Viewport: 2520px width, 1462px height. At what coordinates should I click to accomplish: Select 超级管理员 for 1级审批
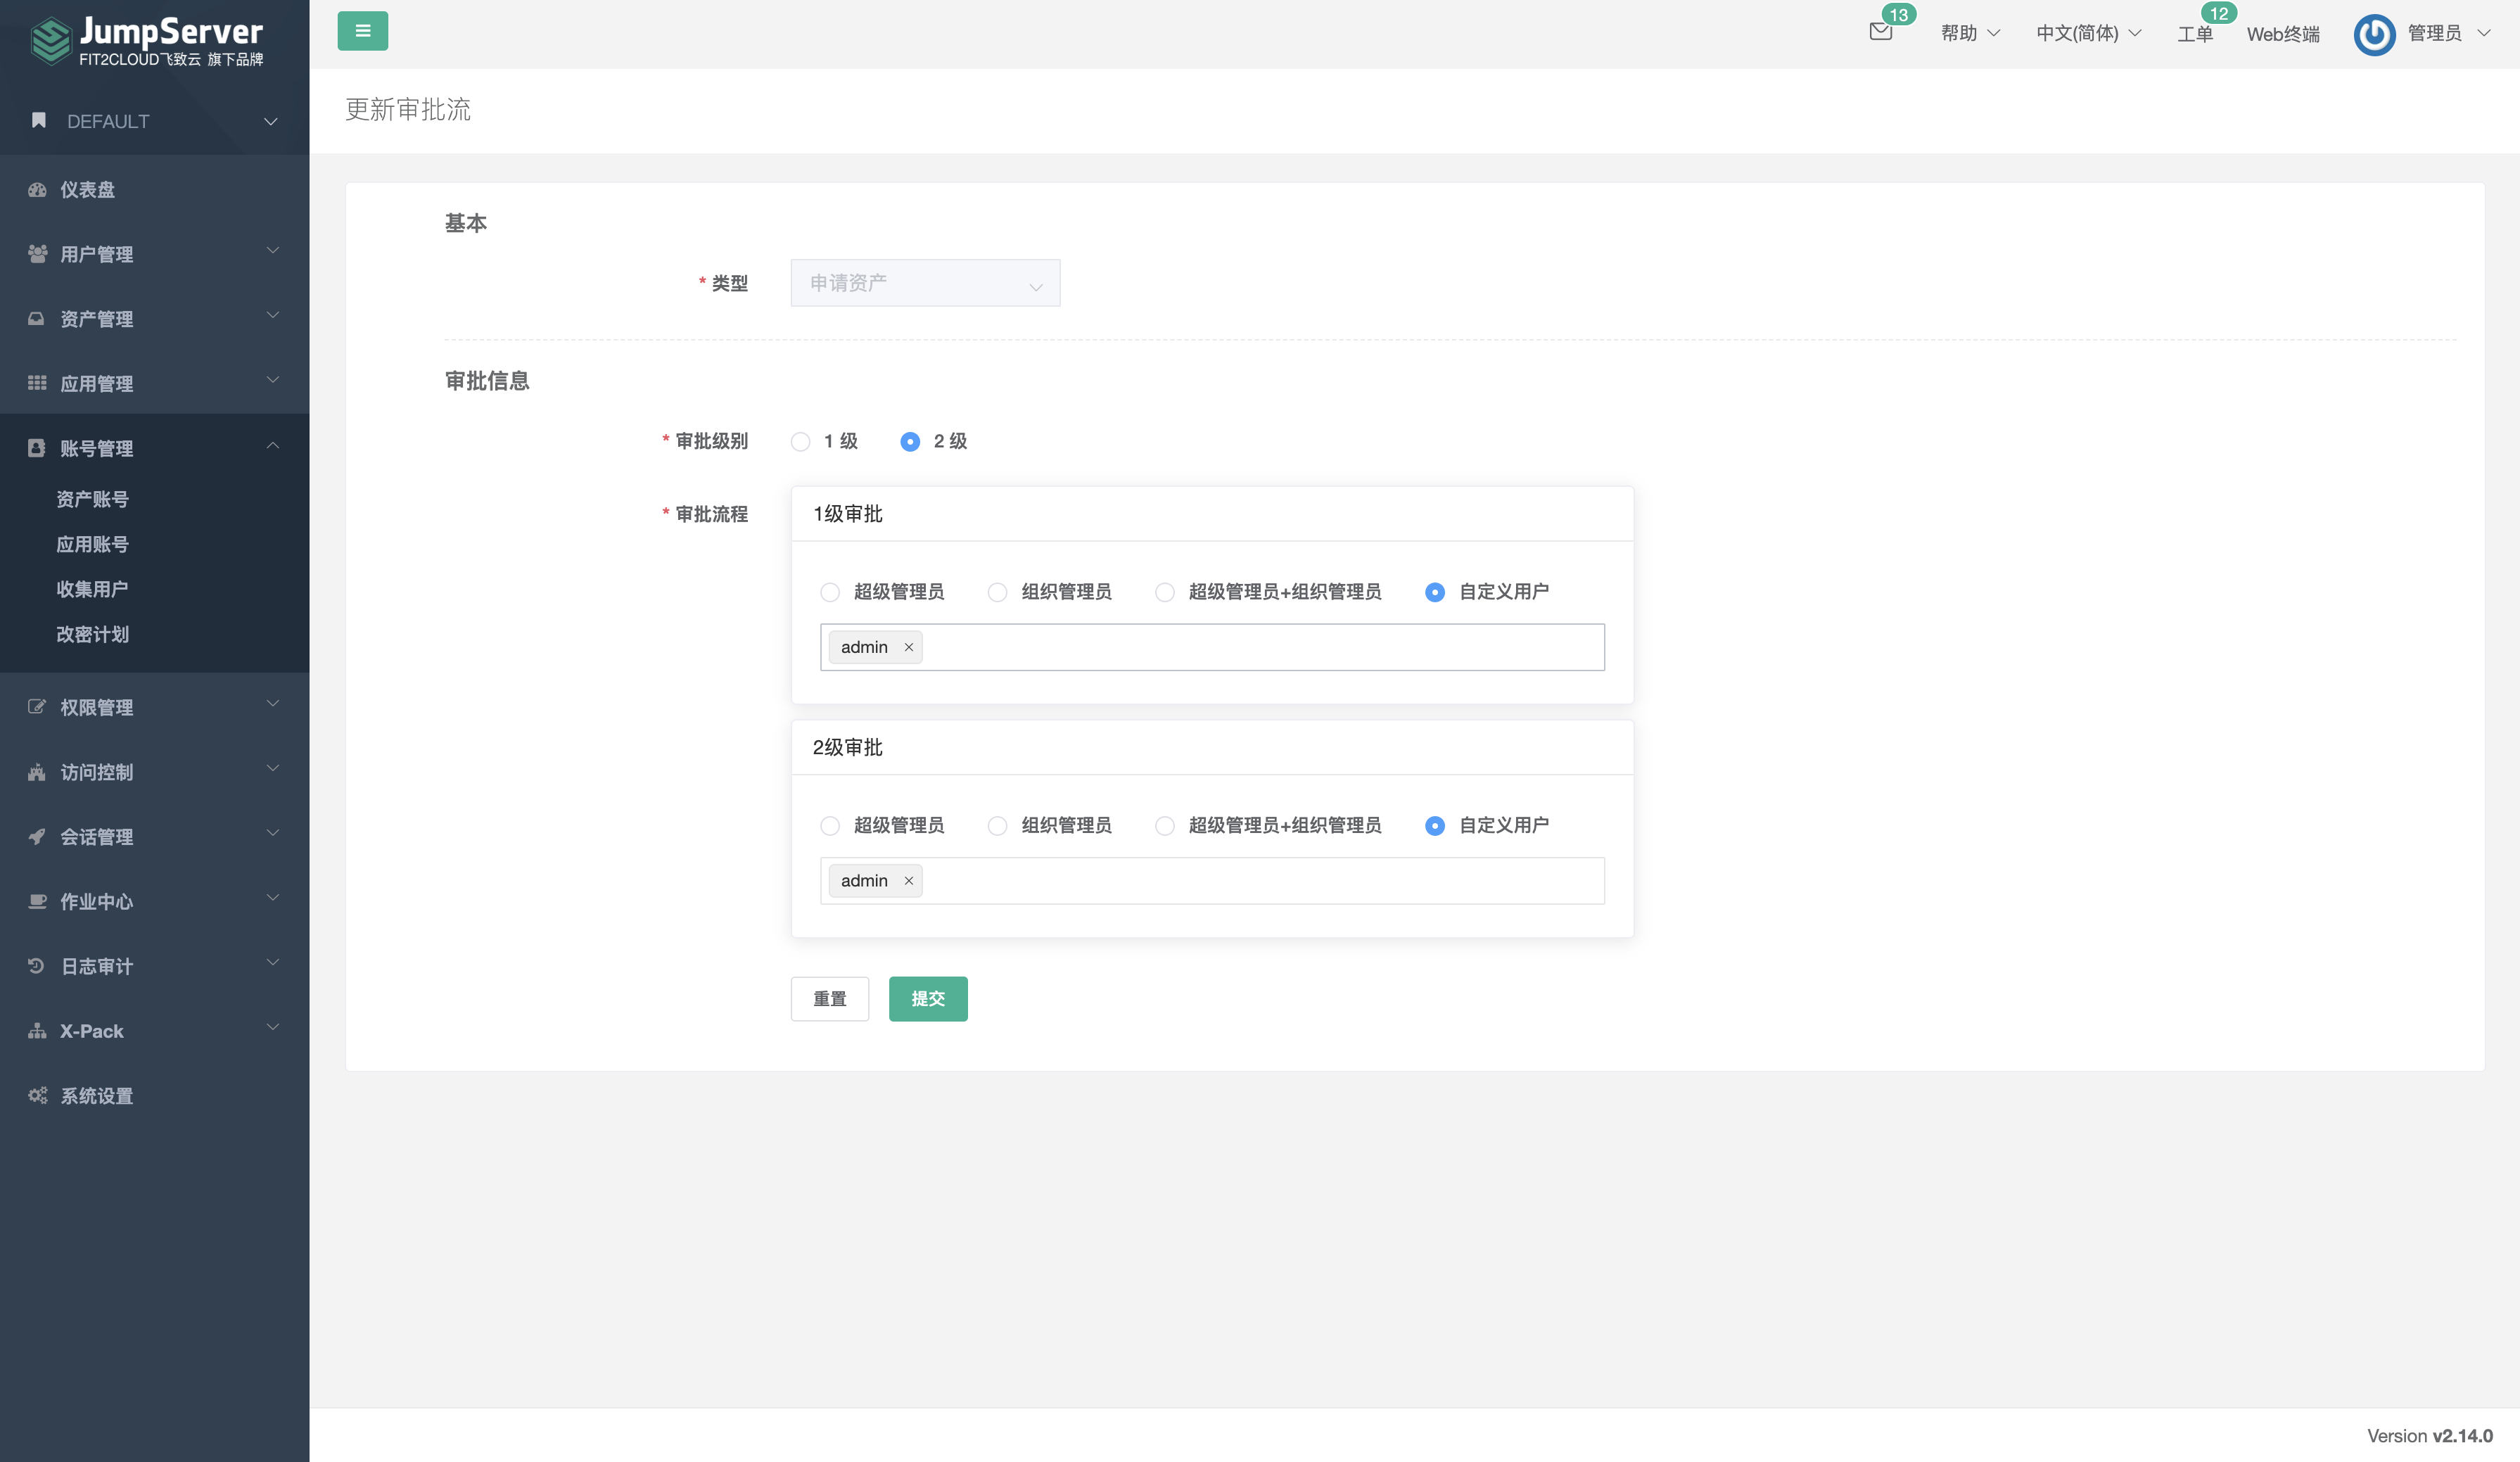point(830,590)
